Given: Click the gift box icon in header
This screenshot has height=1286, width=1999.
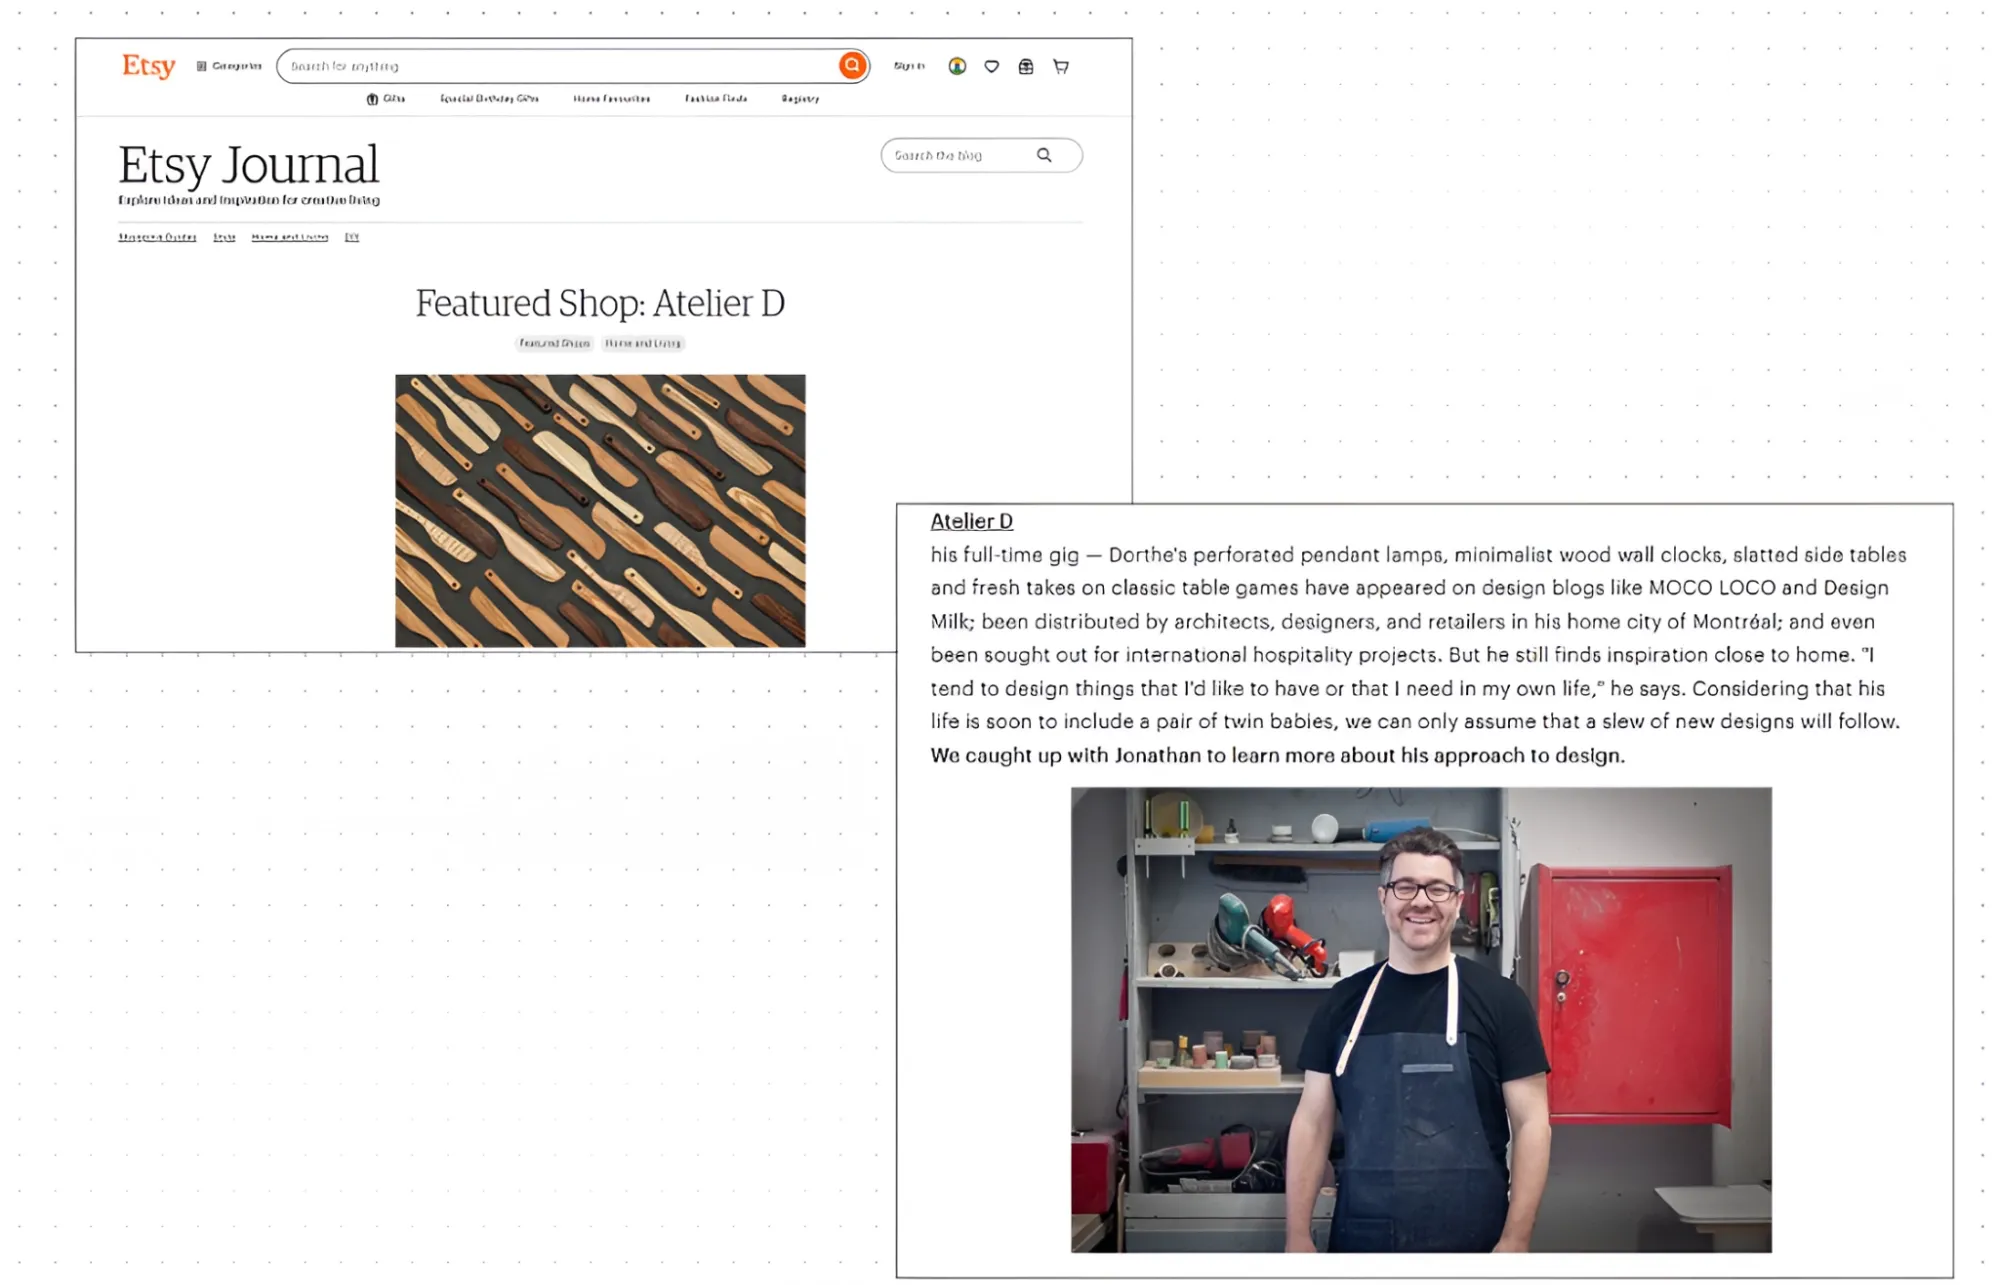Looking at the screenshot, I should [1025, 66].
